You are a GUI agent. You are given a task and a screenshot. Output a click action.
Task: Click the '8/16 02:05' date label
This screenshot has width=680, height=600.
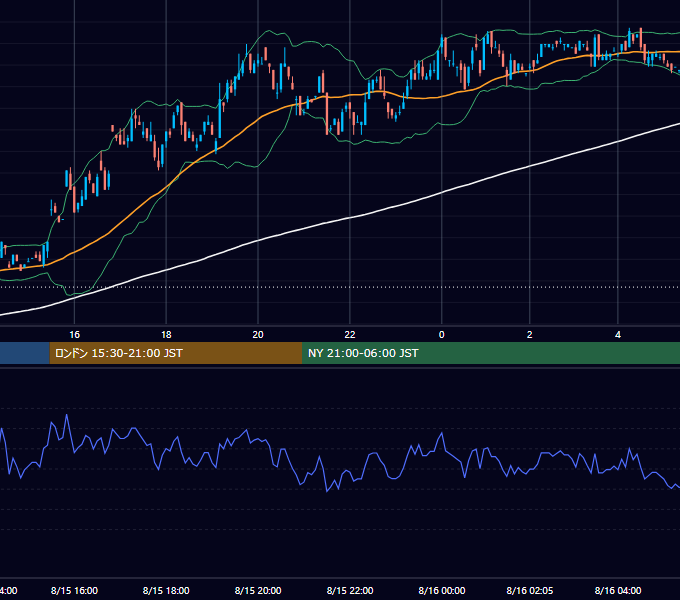tap(530, 590)
